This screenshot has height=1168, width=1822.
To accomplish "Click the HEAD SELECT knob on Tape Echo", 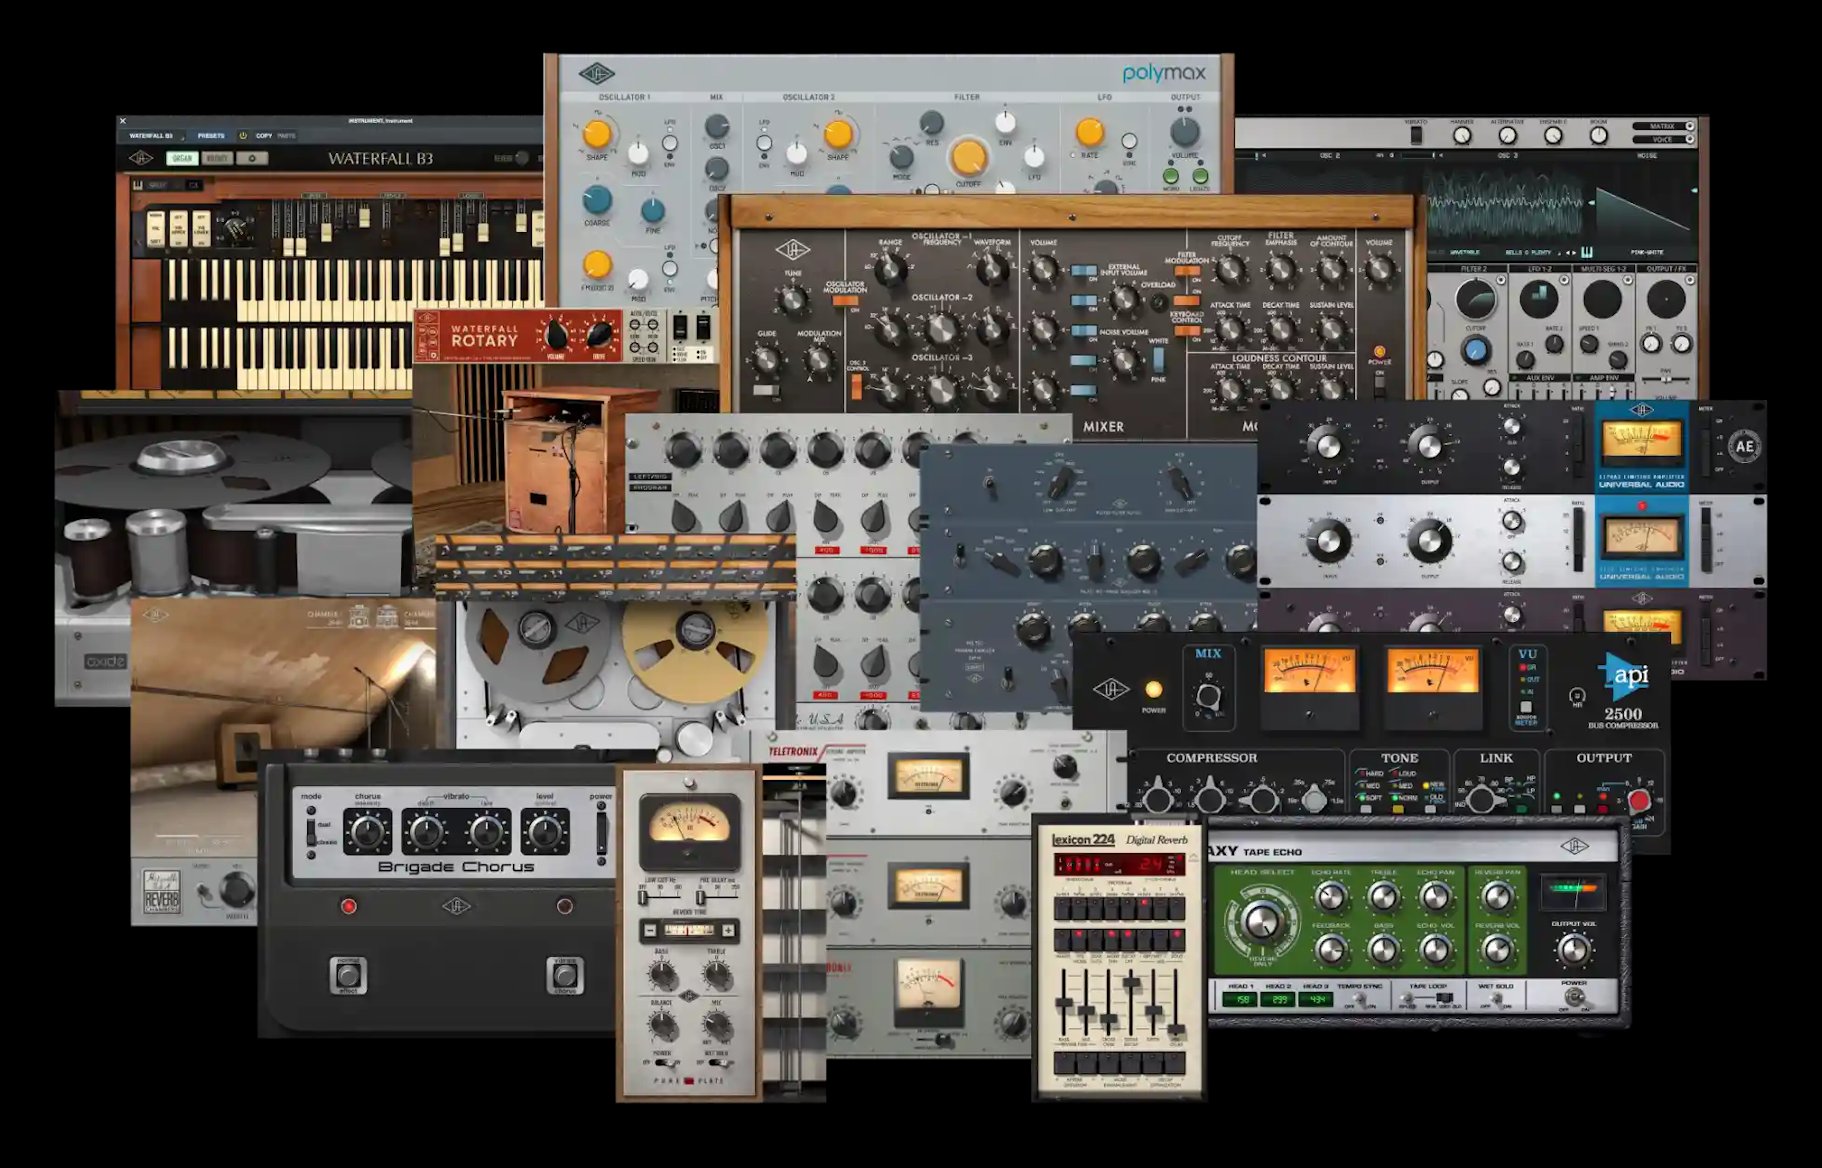I will 1262,921.
